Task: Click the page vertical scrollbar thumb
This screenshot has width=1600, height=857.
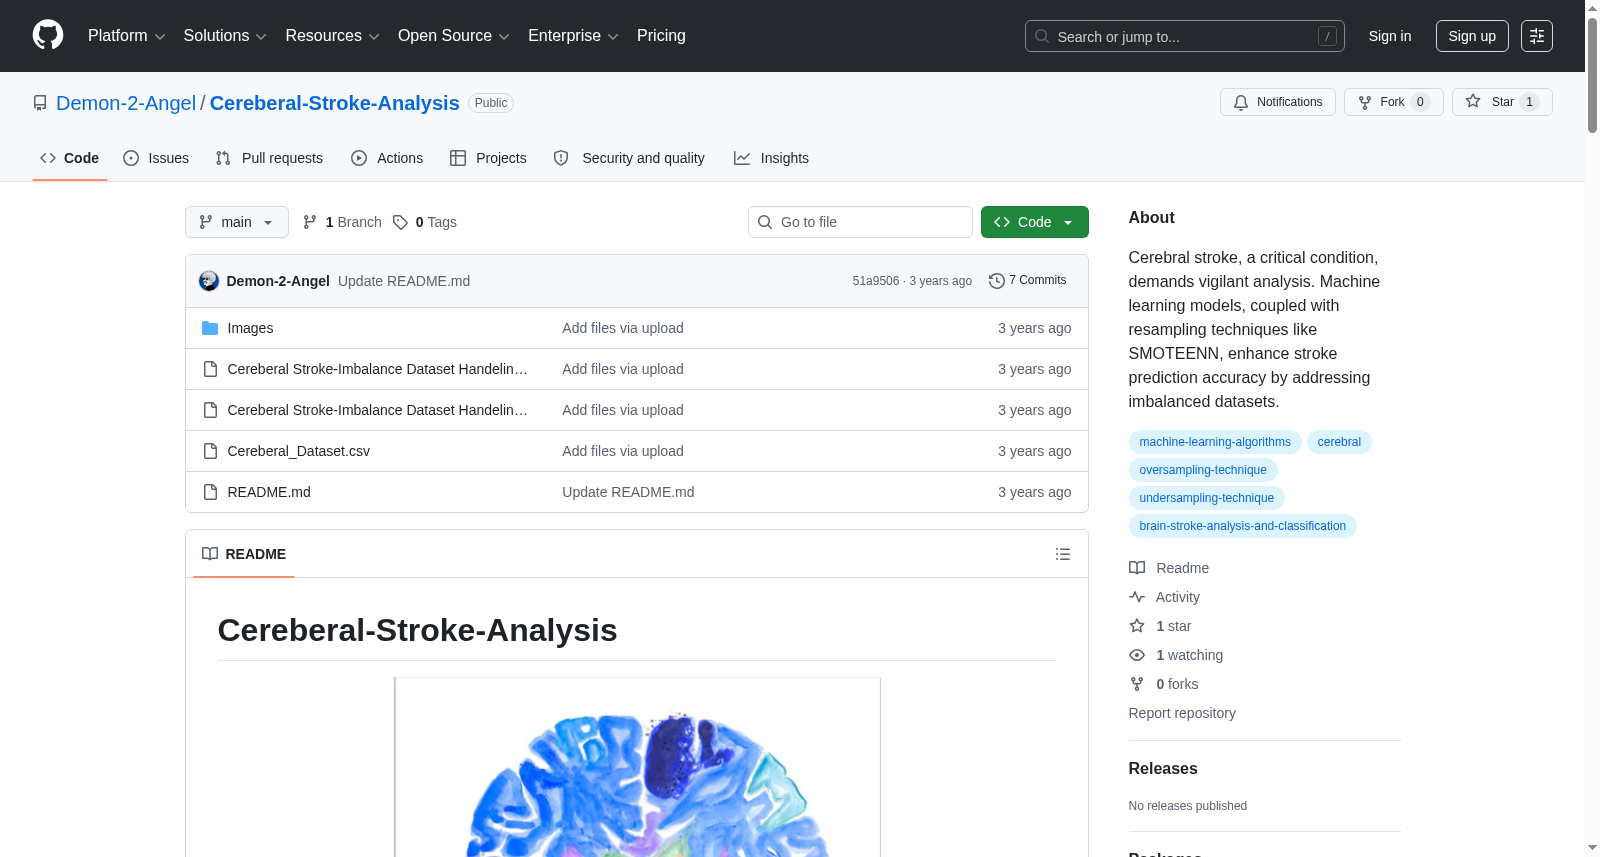Action: pos(1592,75)
